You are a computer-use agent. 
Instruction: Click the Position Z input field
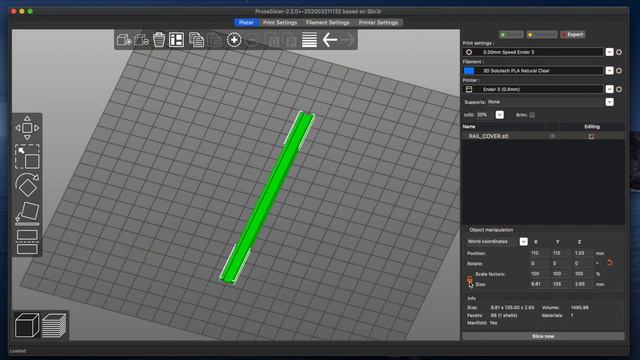coord(582,253)
